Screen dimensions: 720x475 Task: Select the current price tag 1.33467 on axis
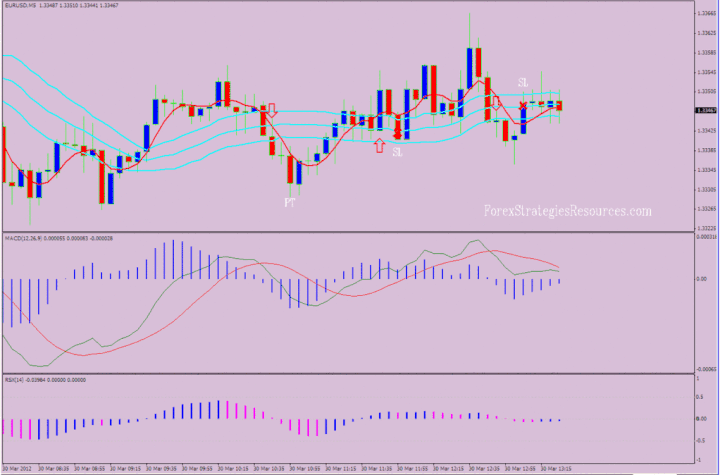point(706,110)
